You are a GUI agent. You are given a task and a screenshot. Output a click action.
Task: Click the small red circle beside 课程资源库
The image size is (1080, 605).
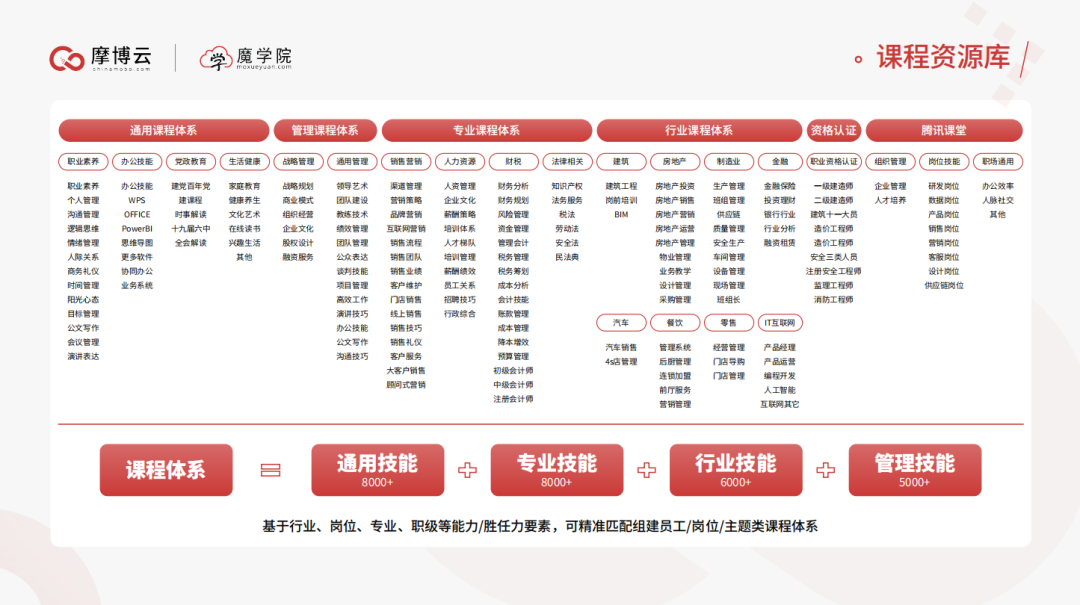tap(858, 59)
